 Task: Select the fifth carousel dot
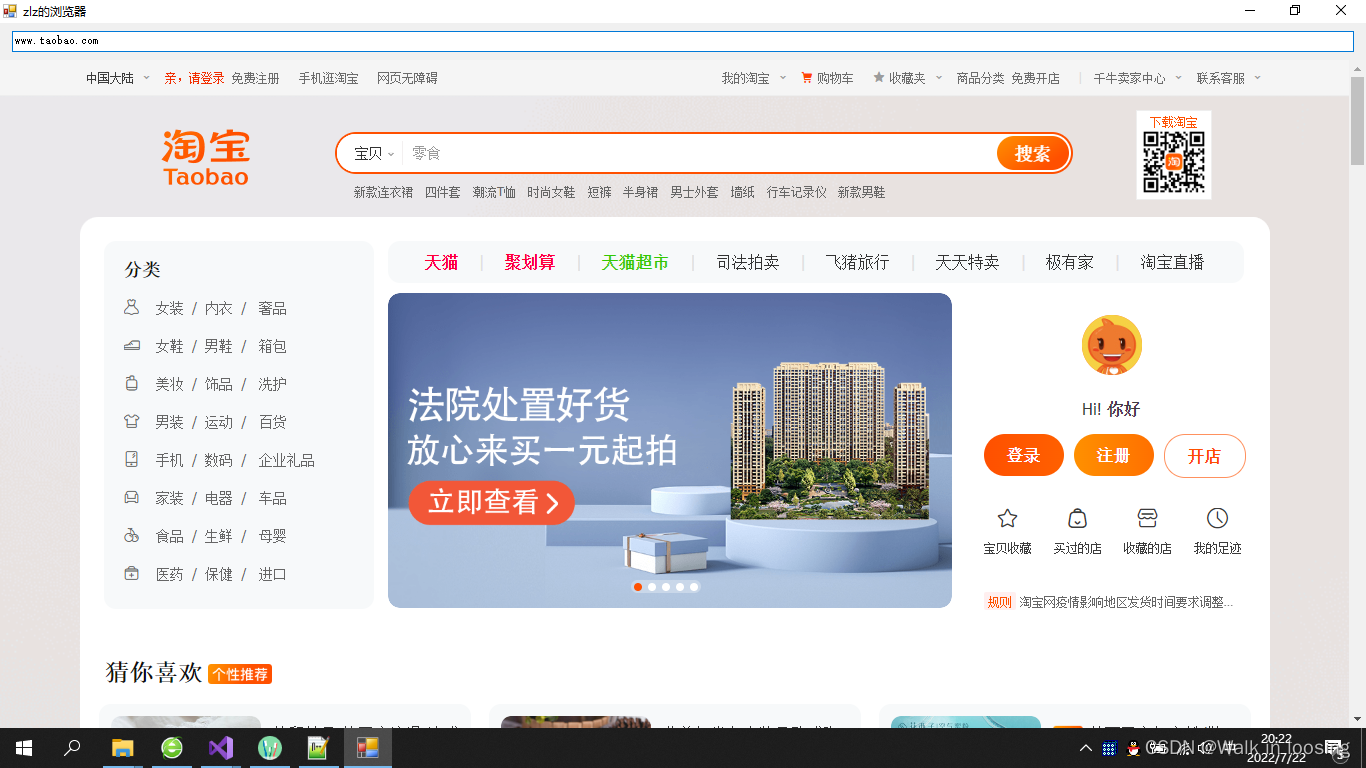694,587
